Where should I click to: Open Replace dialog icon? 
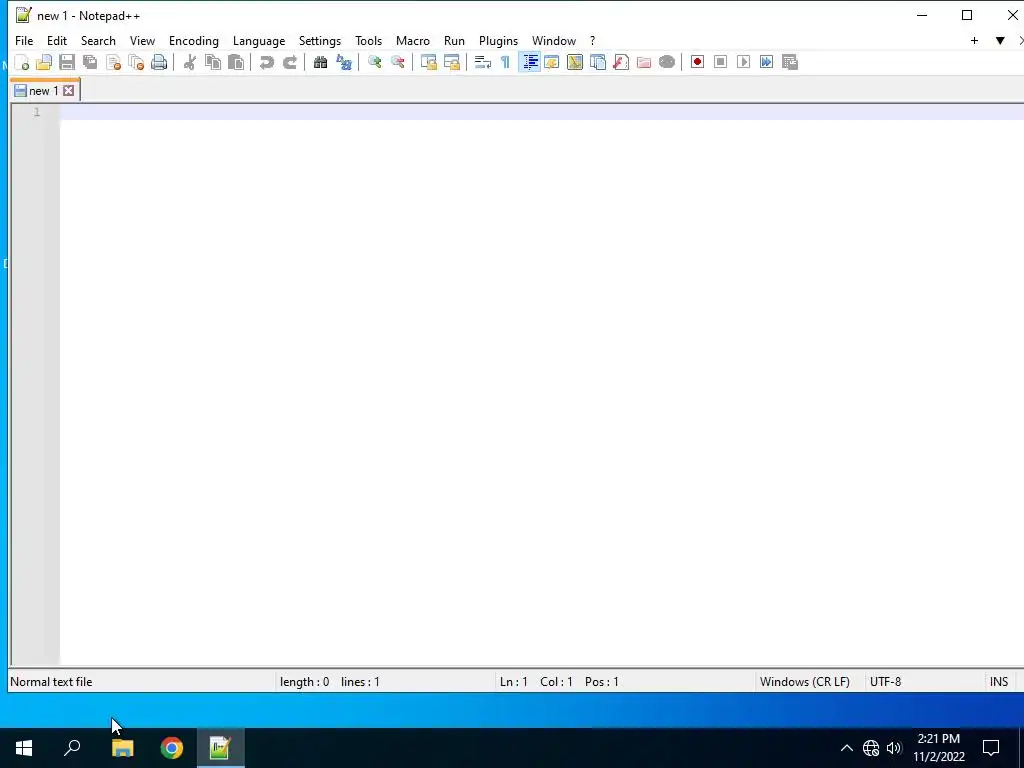tap(344, 62)
